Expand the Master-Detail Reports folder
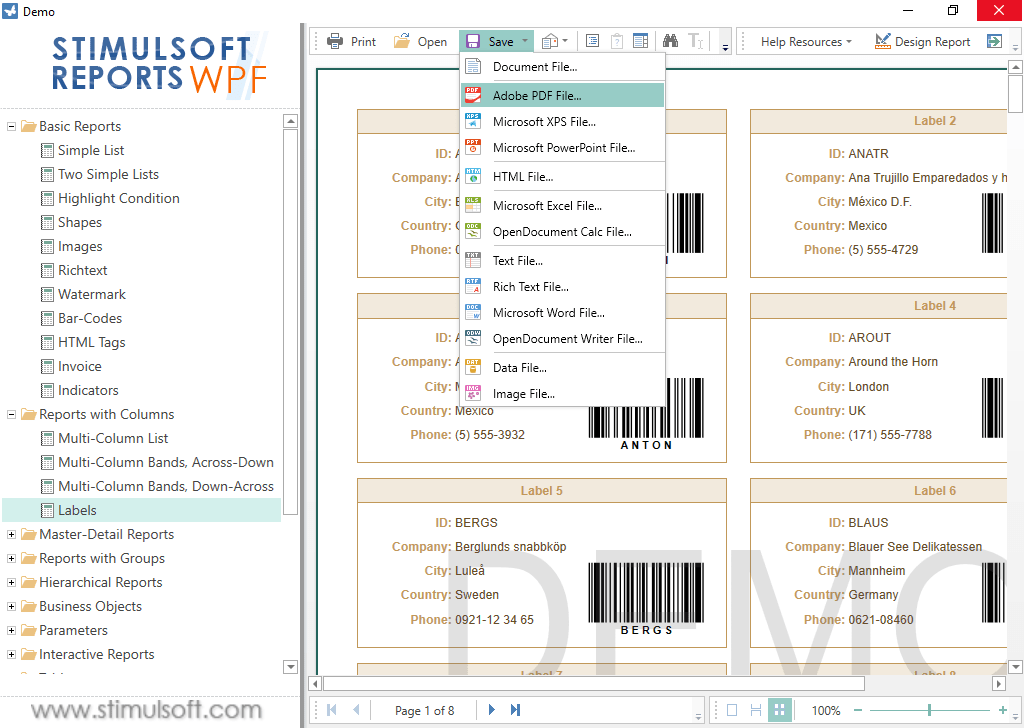1024x728 pixels. tap(10, 534)
